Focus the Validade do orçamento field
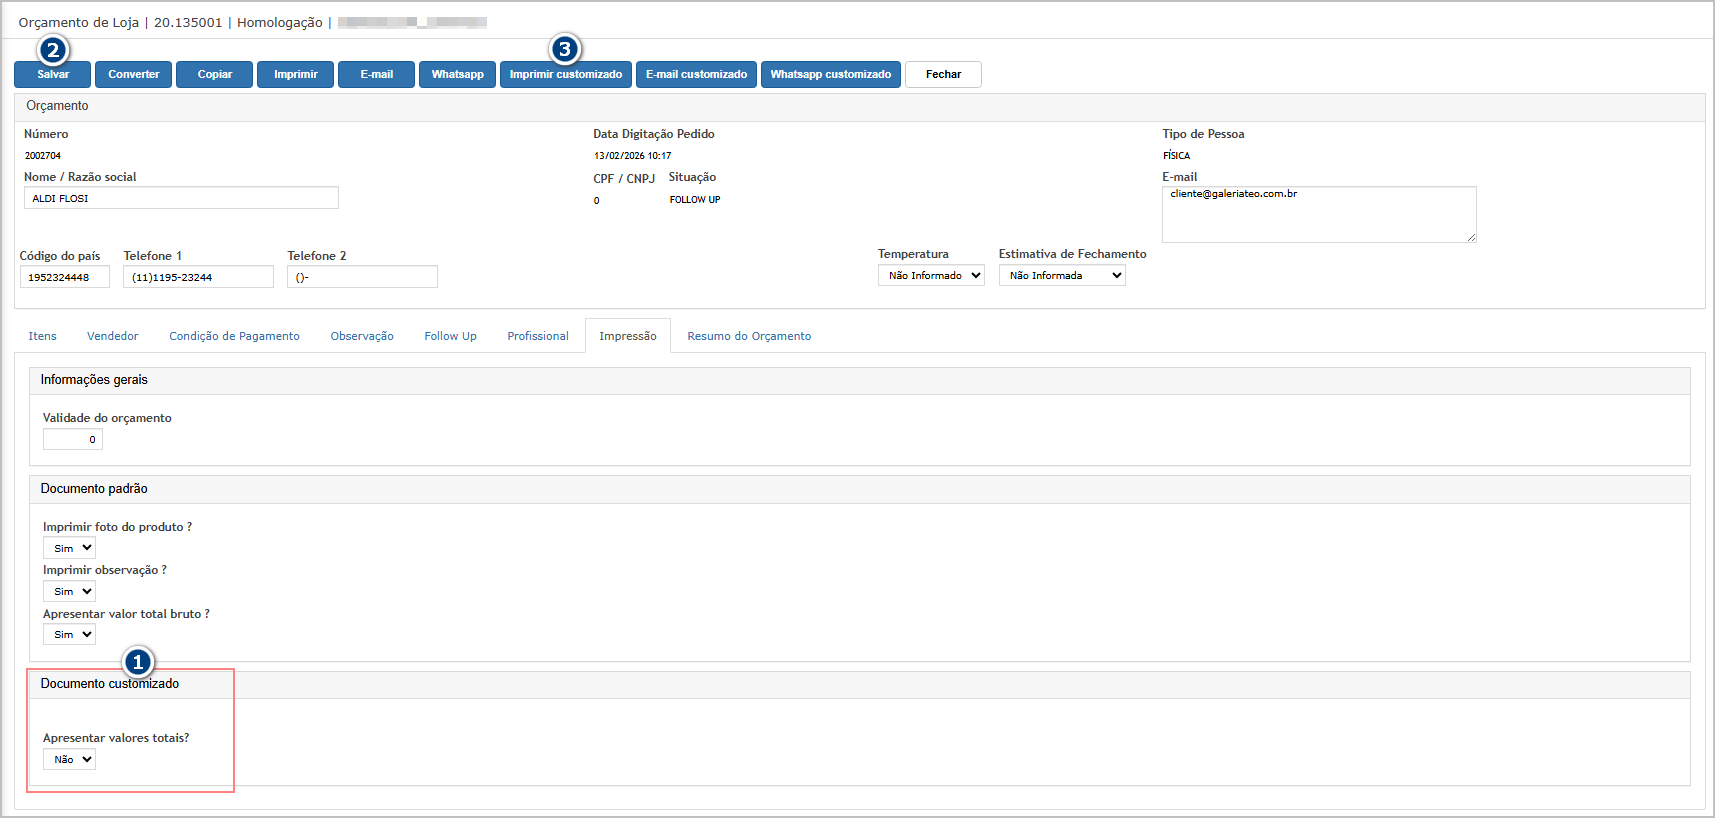 tap(73, 440)
